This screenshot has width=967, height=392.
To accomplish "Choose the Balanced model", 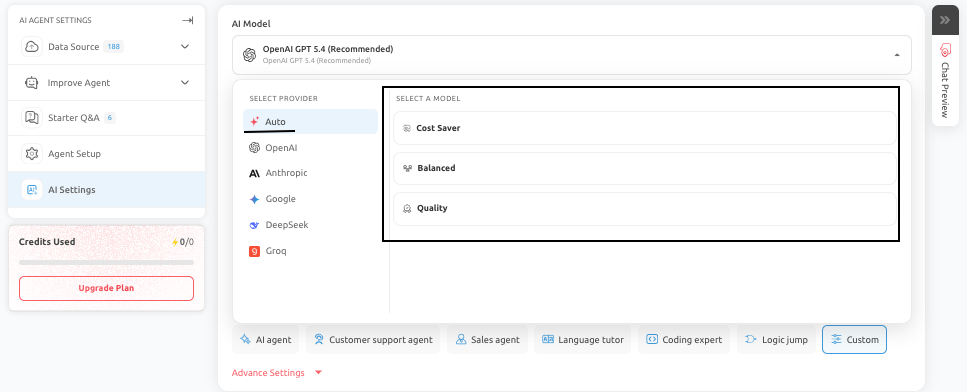I will pos(644,168).
